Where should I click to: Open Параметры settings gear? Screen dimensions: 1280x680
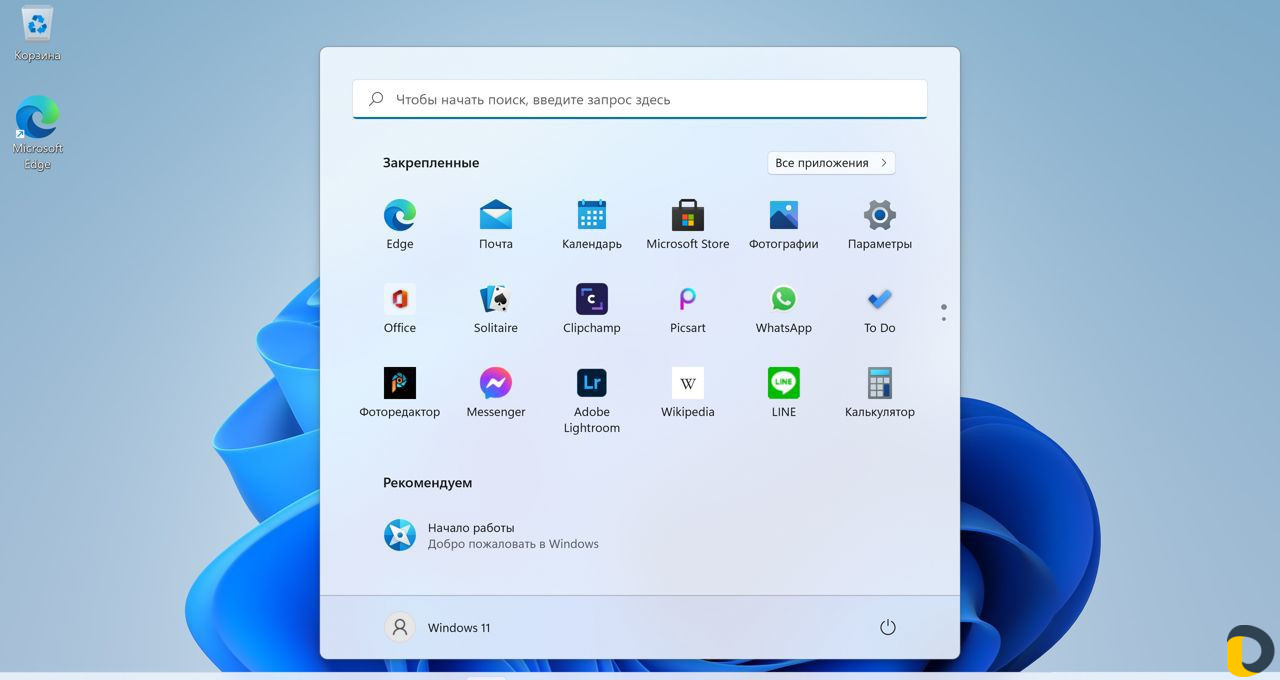point(880,224)
